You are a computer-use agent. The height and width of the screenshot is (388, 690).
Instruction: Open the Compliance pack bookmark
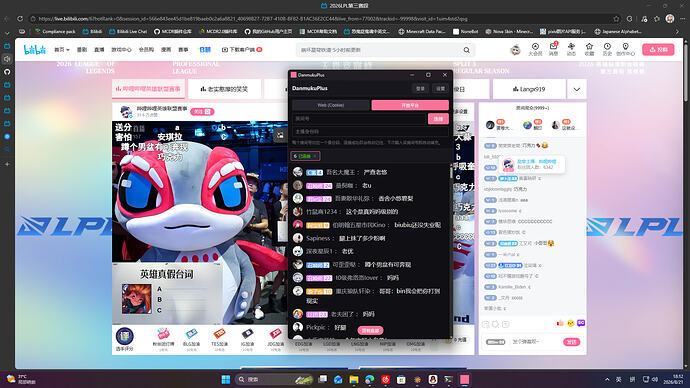coord(55,32)
